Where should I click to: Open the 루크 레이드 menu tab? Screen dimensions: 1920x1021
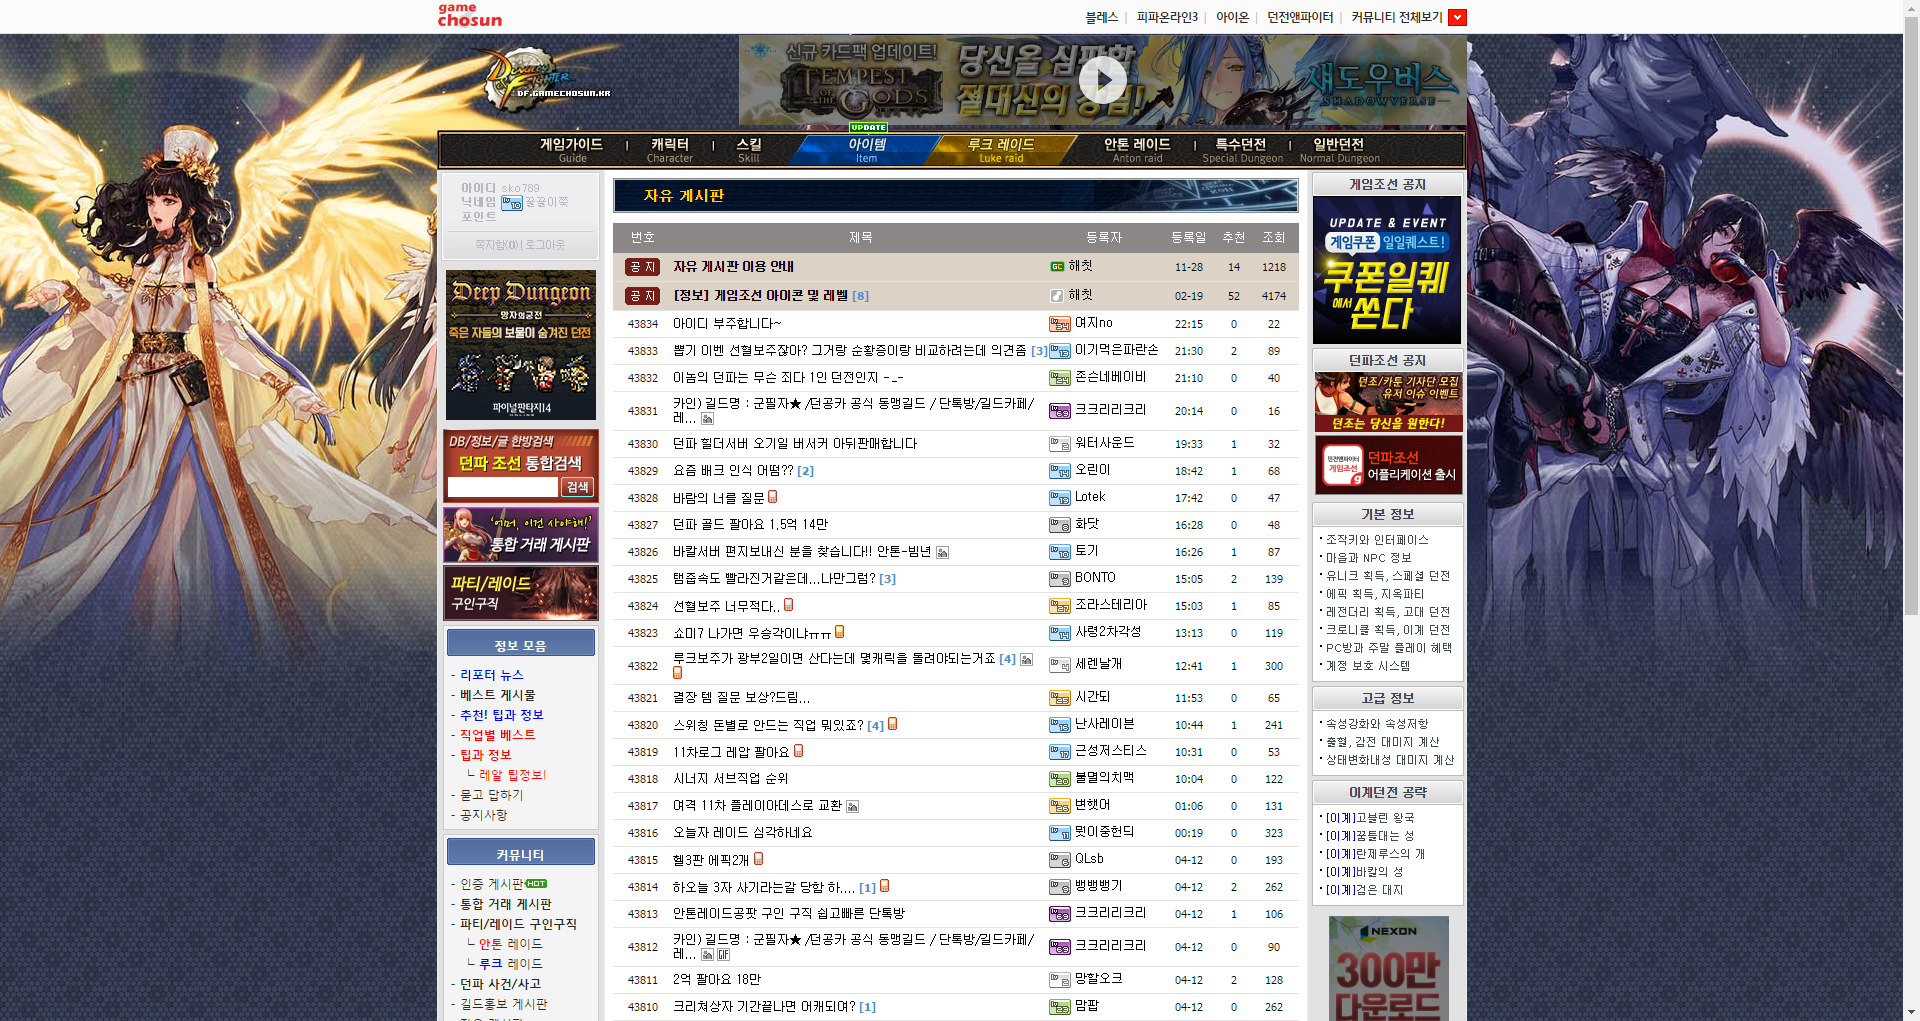(x=1000, y=149)
